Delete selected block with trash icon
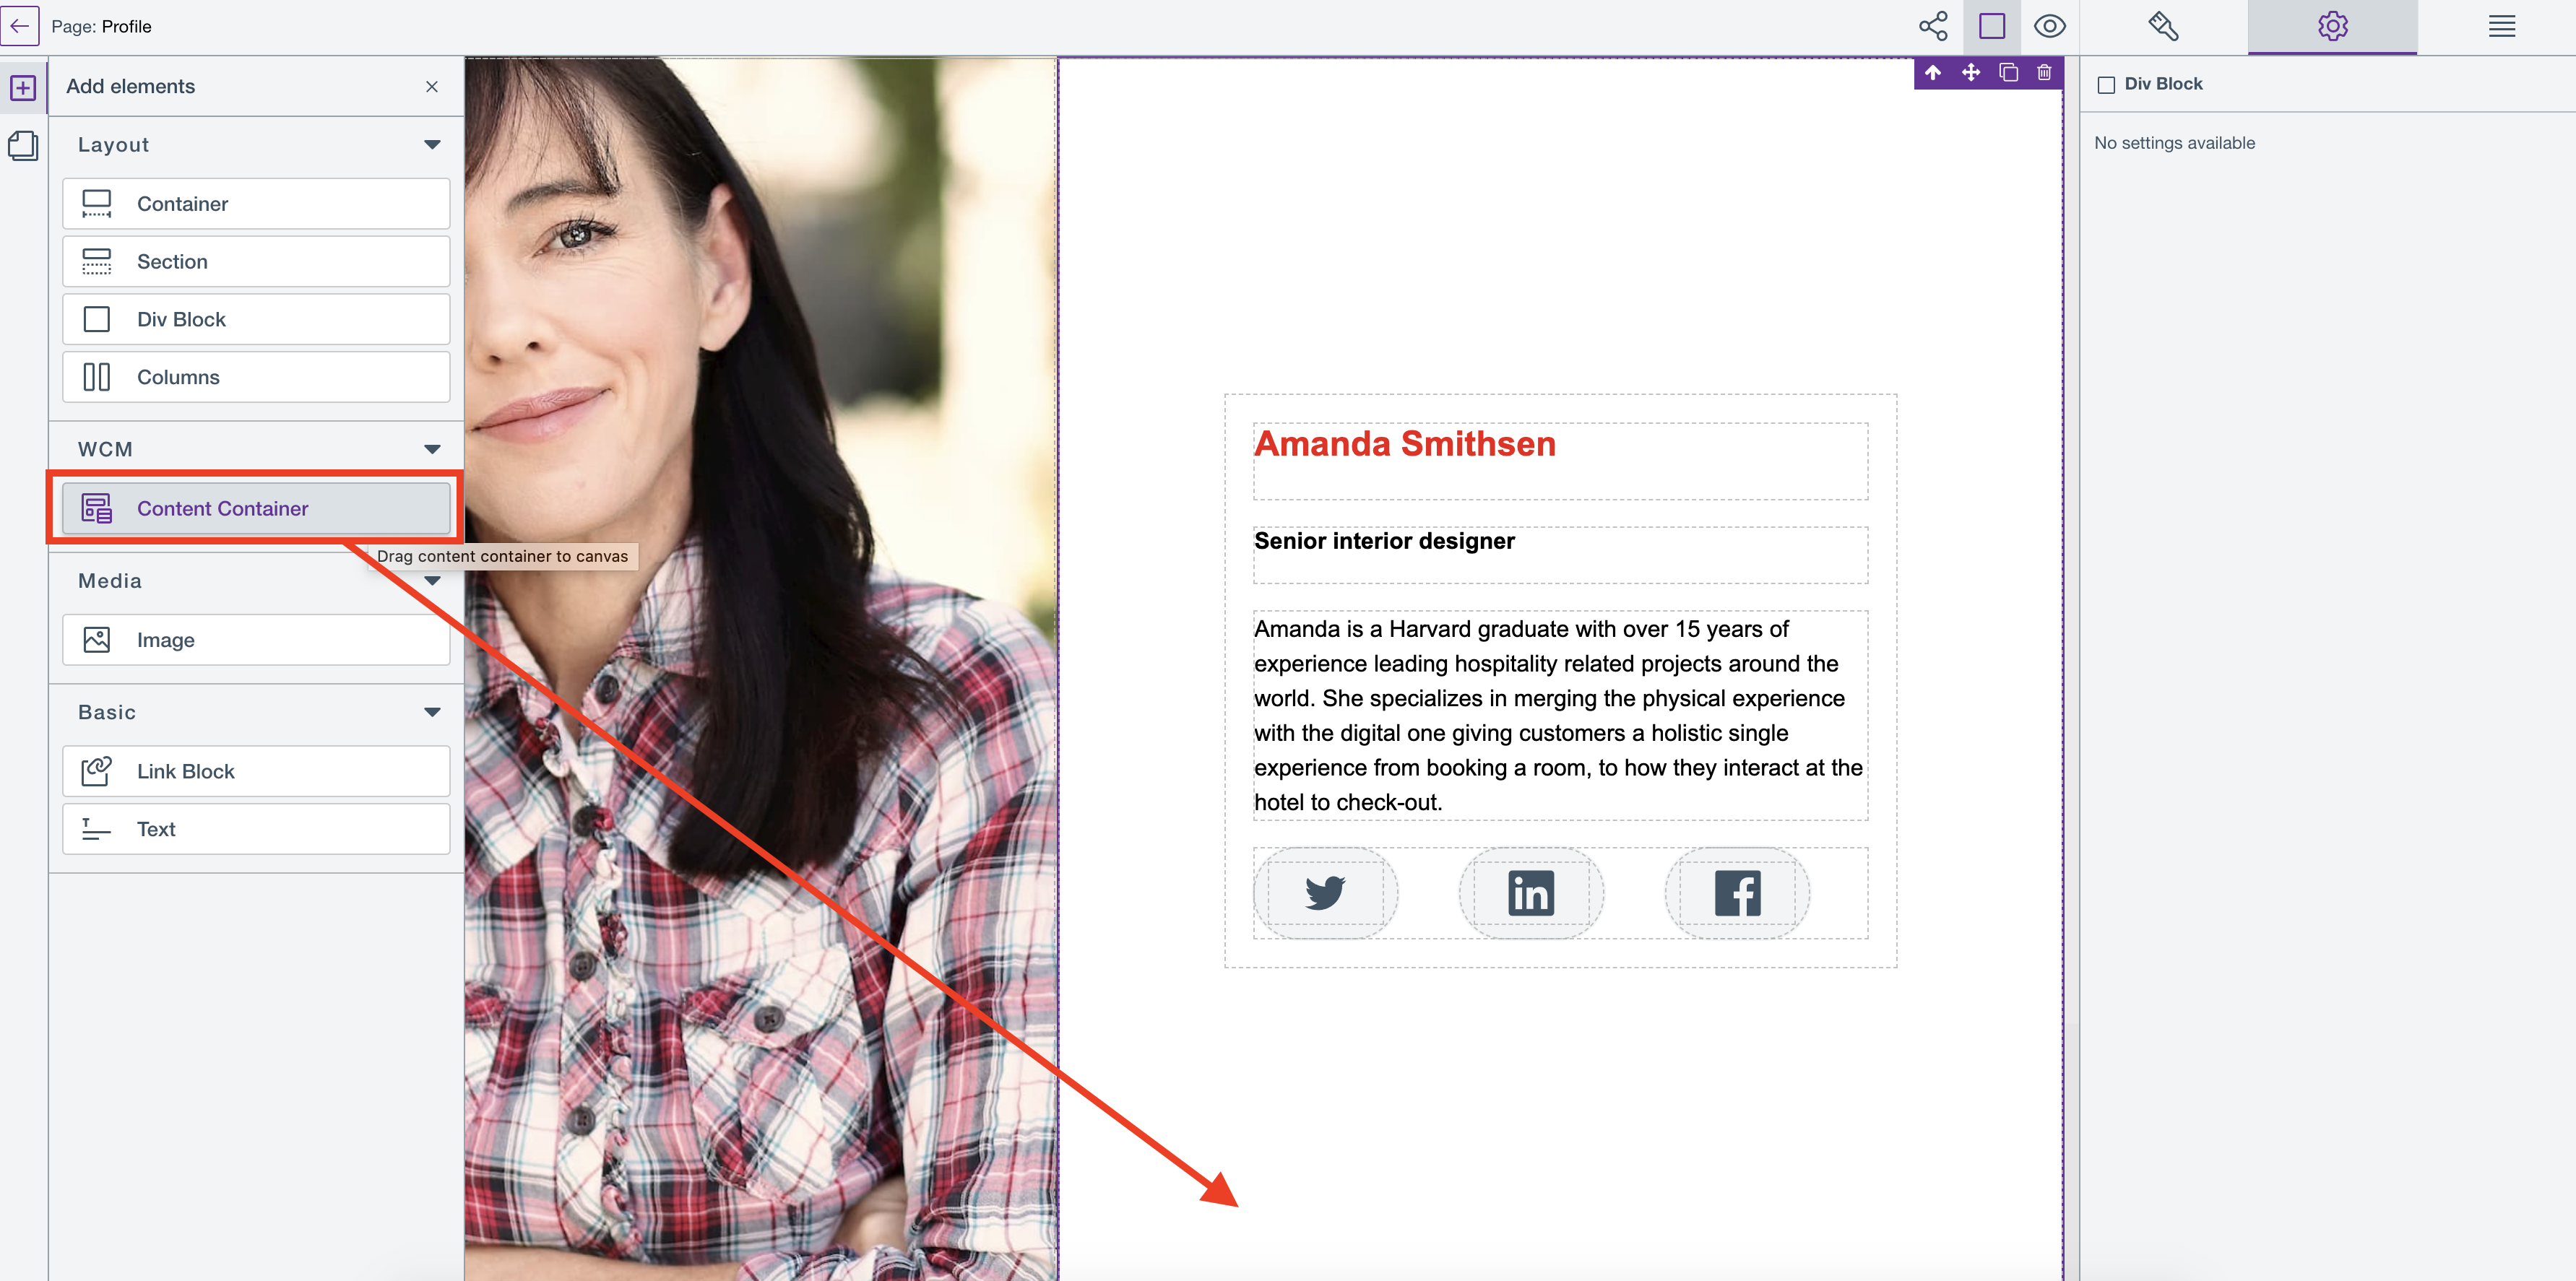This screenshot has width=2576, height=1281. tap(2044, 73)
